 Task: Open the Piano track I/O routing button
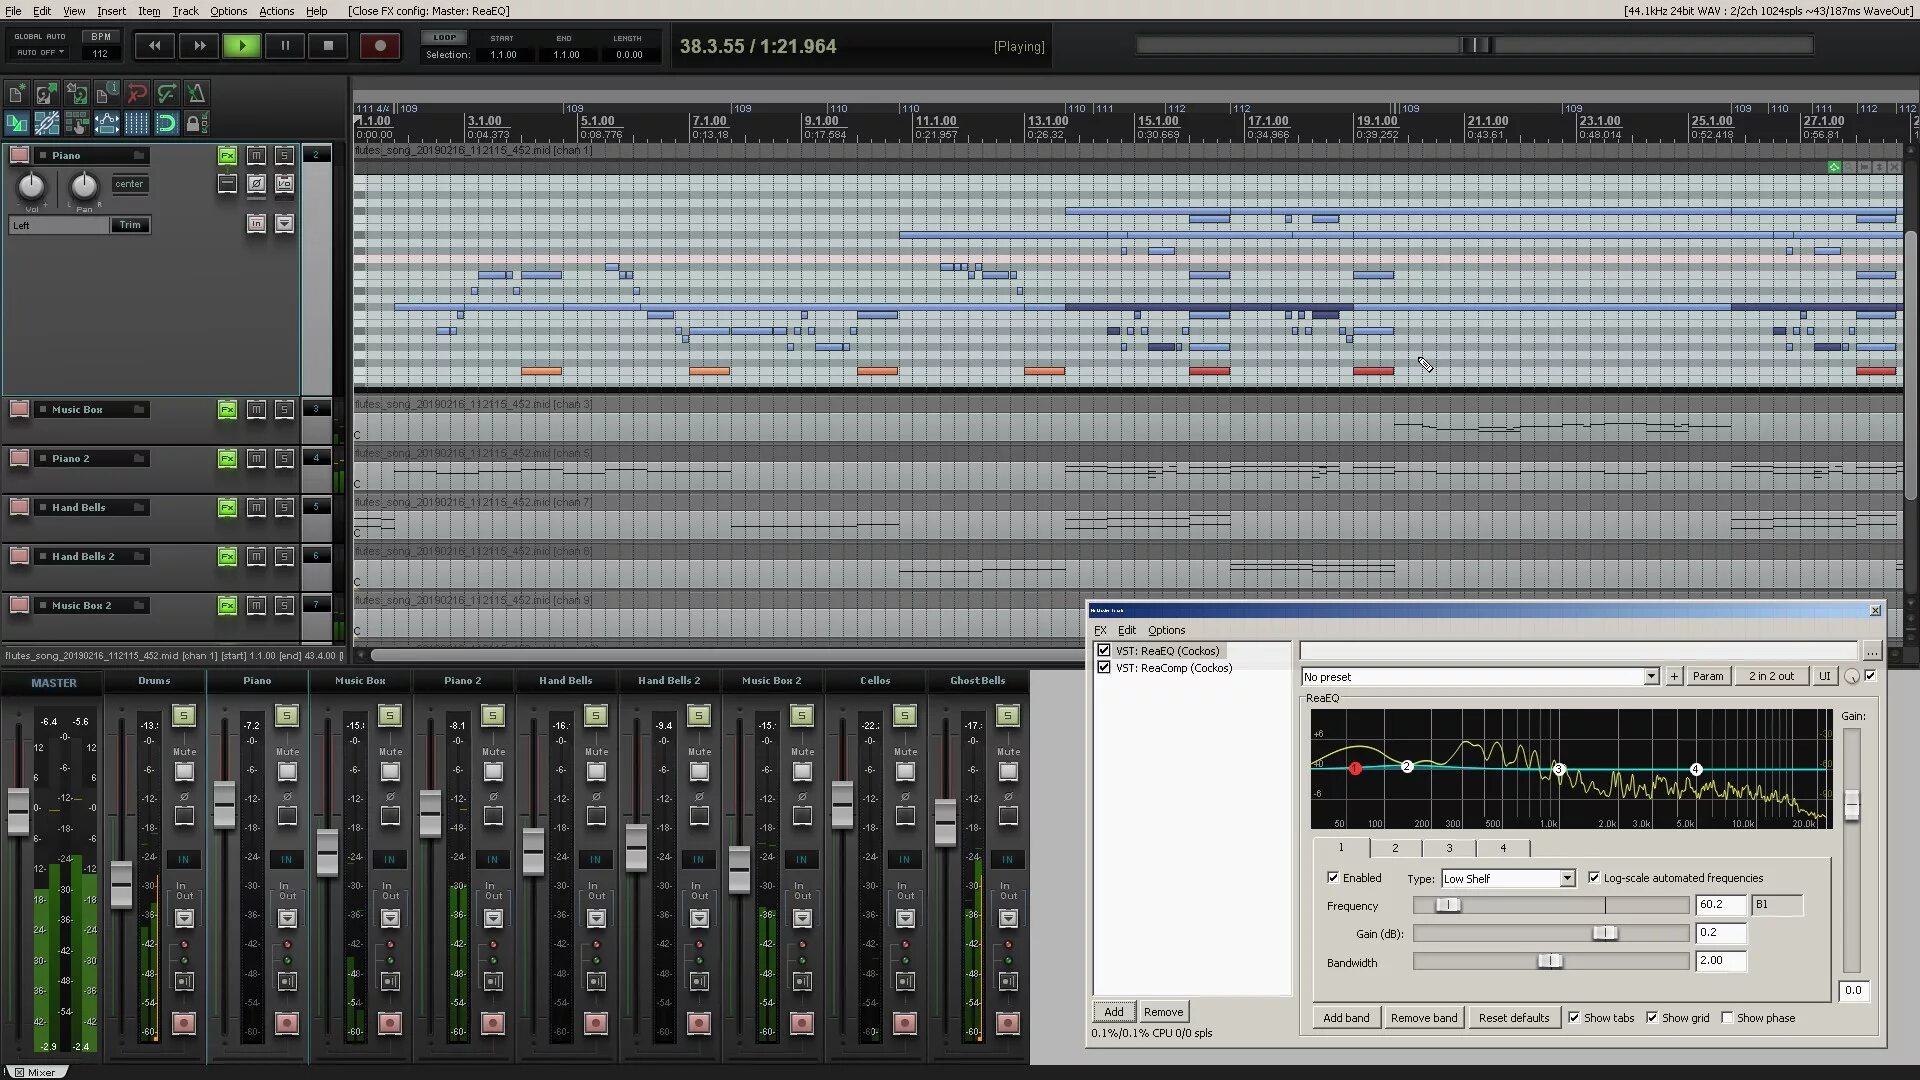(285, 183)
